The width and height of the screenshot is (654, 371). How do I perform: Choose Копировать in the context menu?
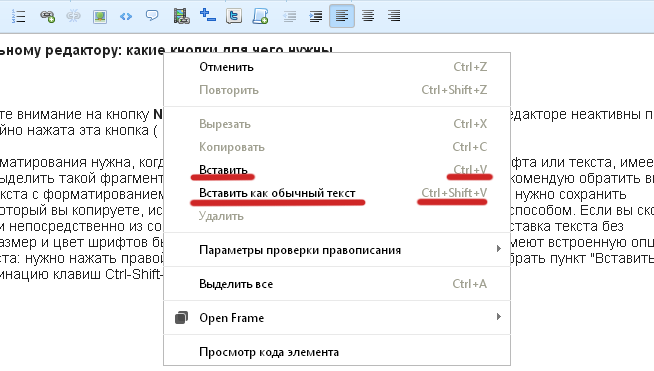[x=337, y=147]
